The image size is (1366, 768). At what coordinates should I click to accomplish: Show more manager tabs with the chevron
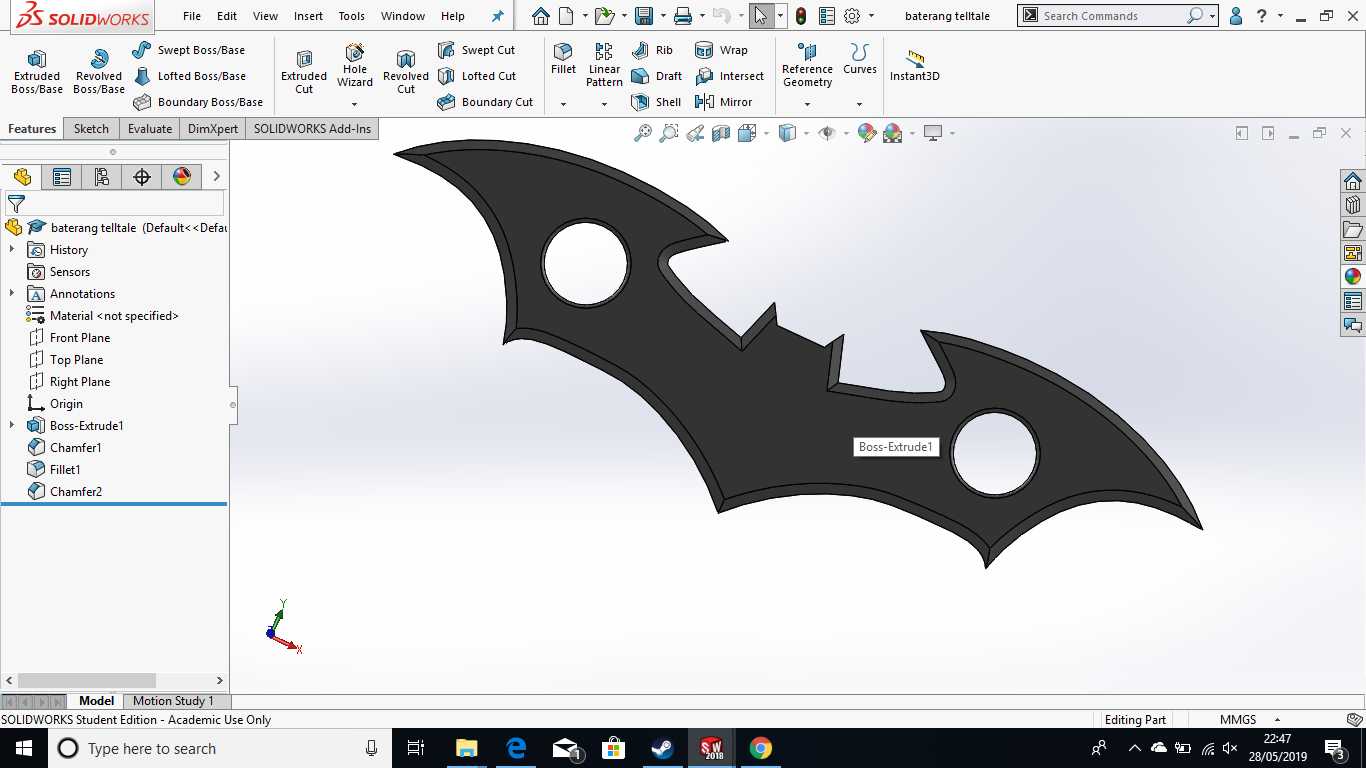coord(216,177)
